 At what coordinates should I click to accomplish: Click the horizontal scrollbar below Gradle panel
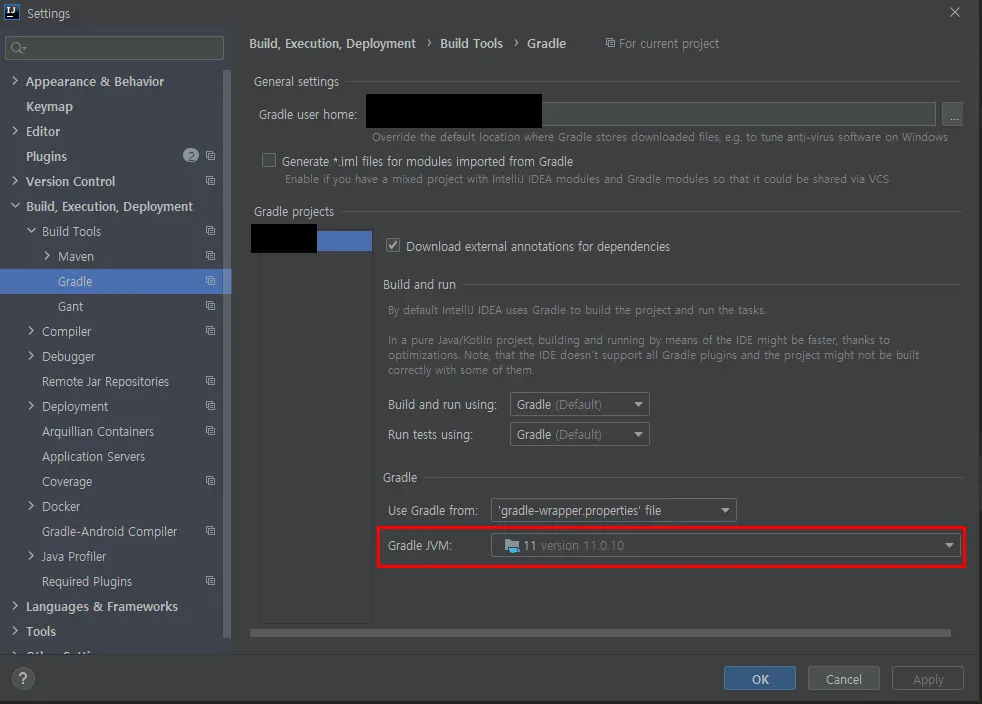[600, 633]
